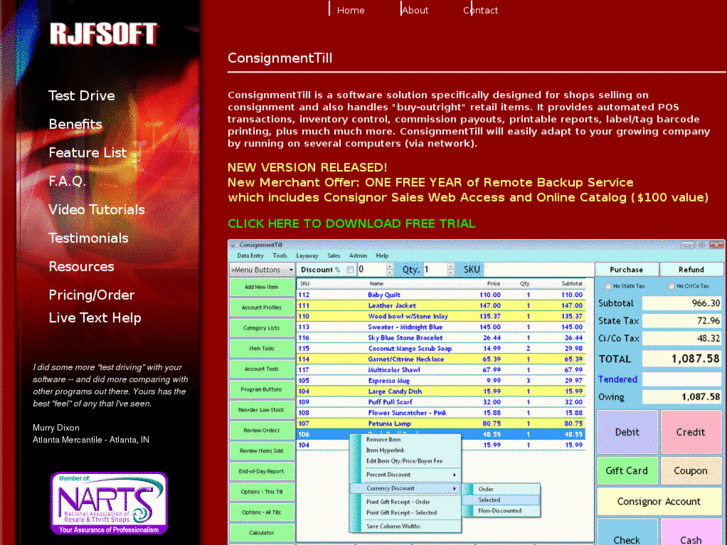727x545 pixels.
Task: View the Benefits page
Action: click(76, 124)
